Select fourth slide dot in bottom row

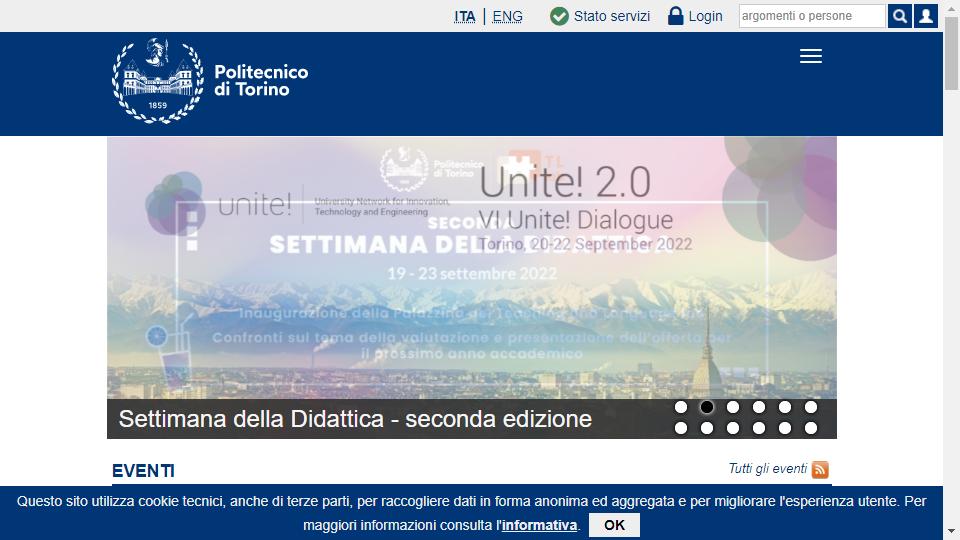(x=759, y=428)
